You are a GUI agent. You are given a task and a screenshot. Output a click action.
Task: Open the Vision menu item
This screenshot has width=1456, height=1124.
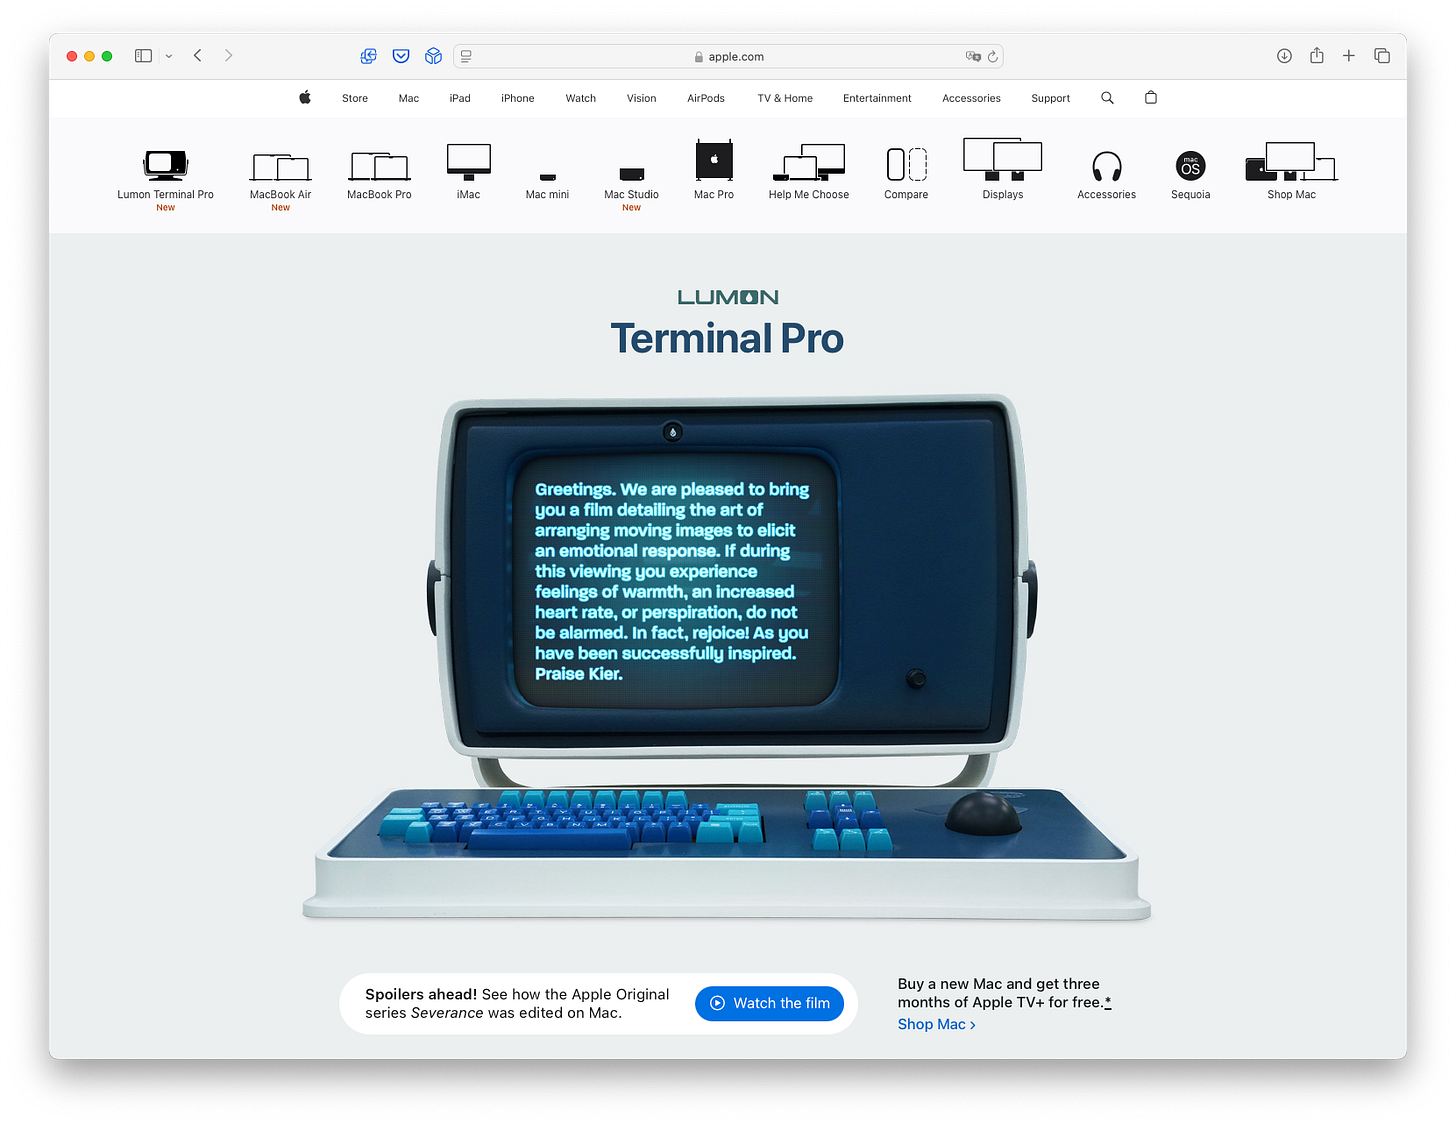pos(642,98)
